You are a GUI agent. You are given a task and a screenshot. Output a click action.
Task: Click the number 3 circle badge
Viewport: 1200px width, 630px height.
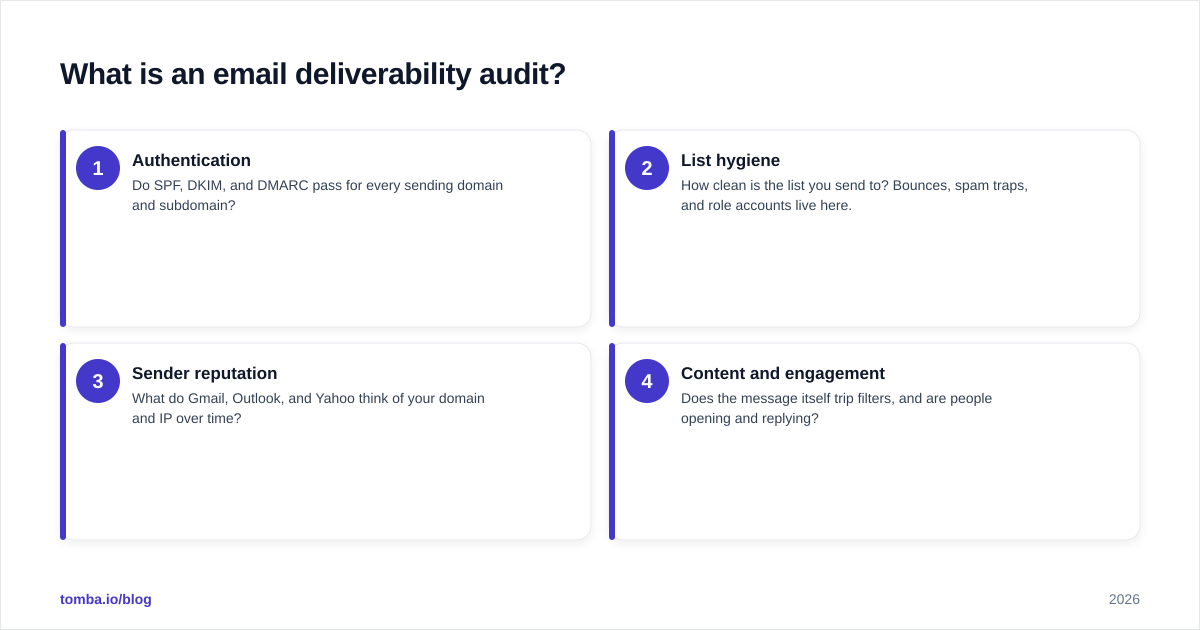coord(98,381)
